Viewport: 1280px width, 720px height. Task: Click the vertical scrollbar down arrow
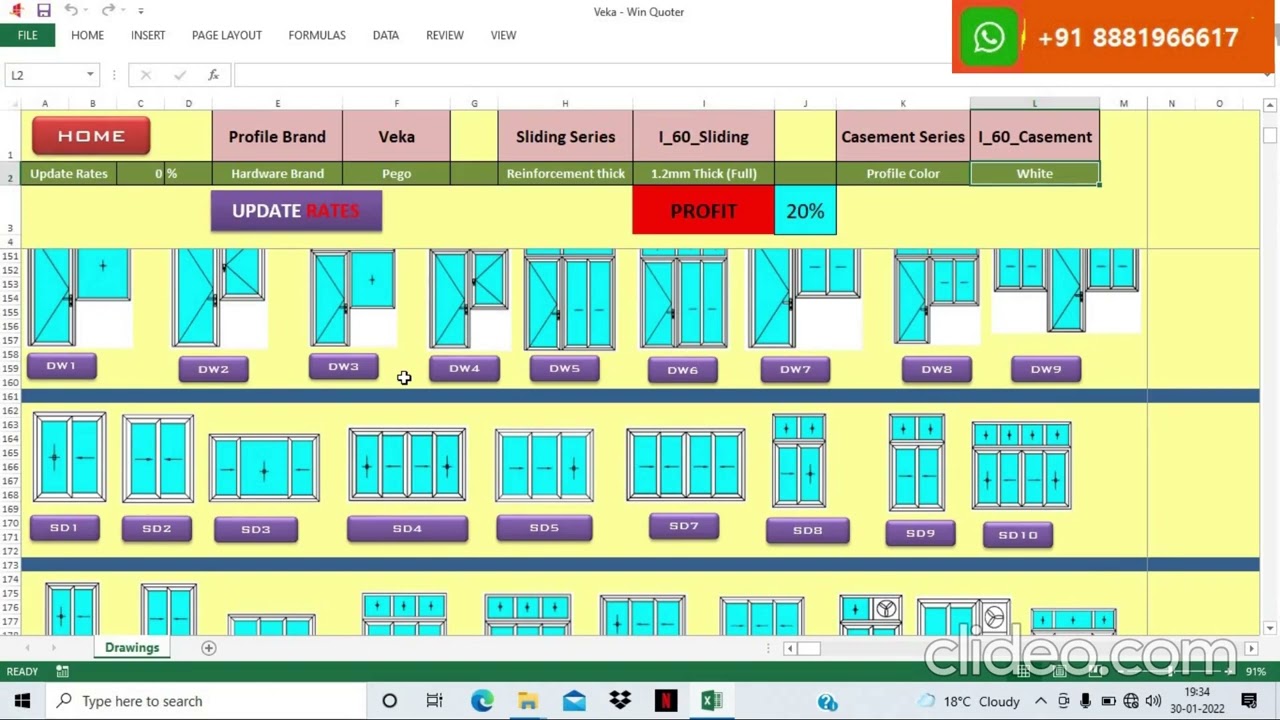[1270, 628]
